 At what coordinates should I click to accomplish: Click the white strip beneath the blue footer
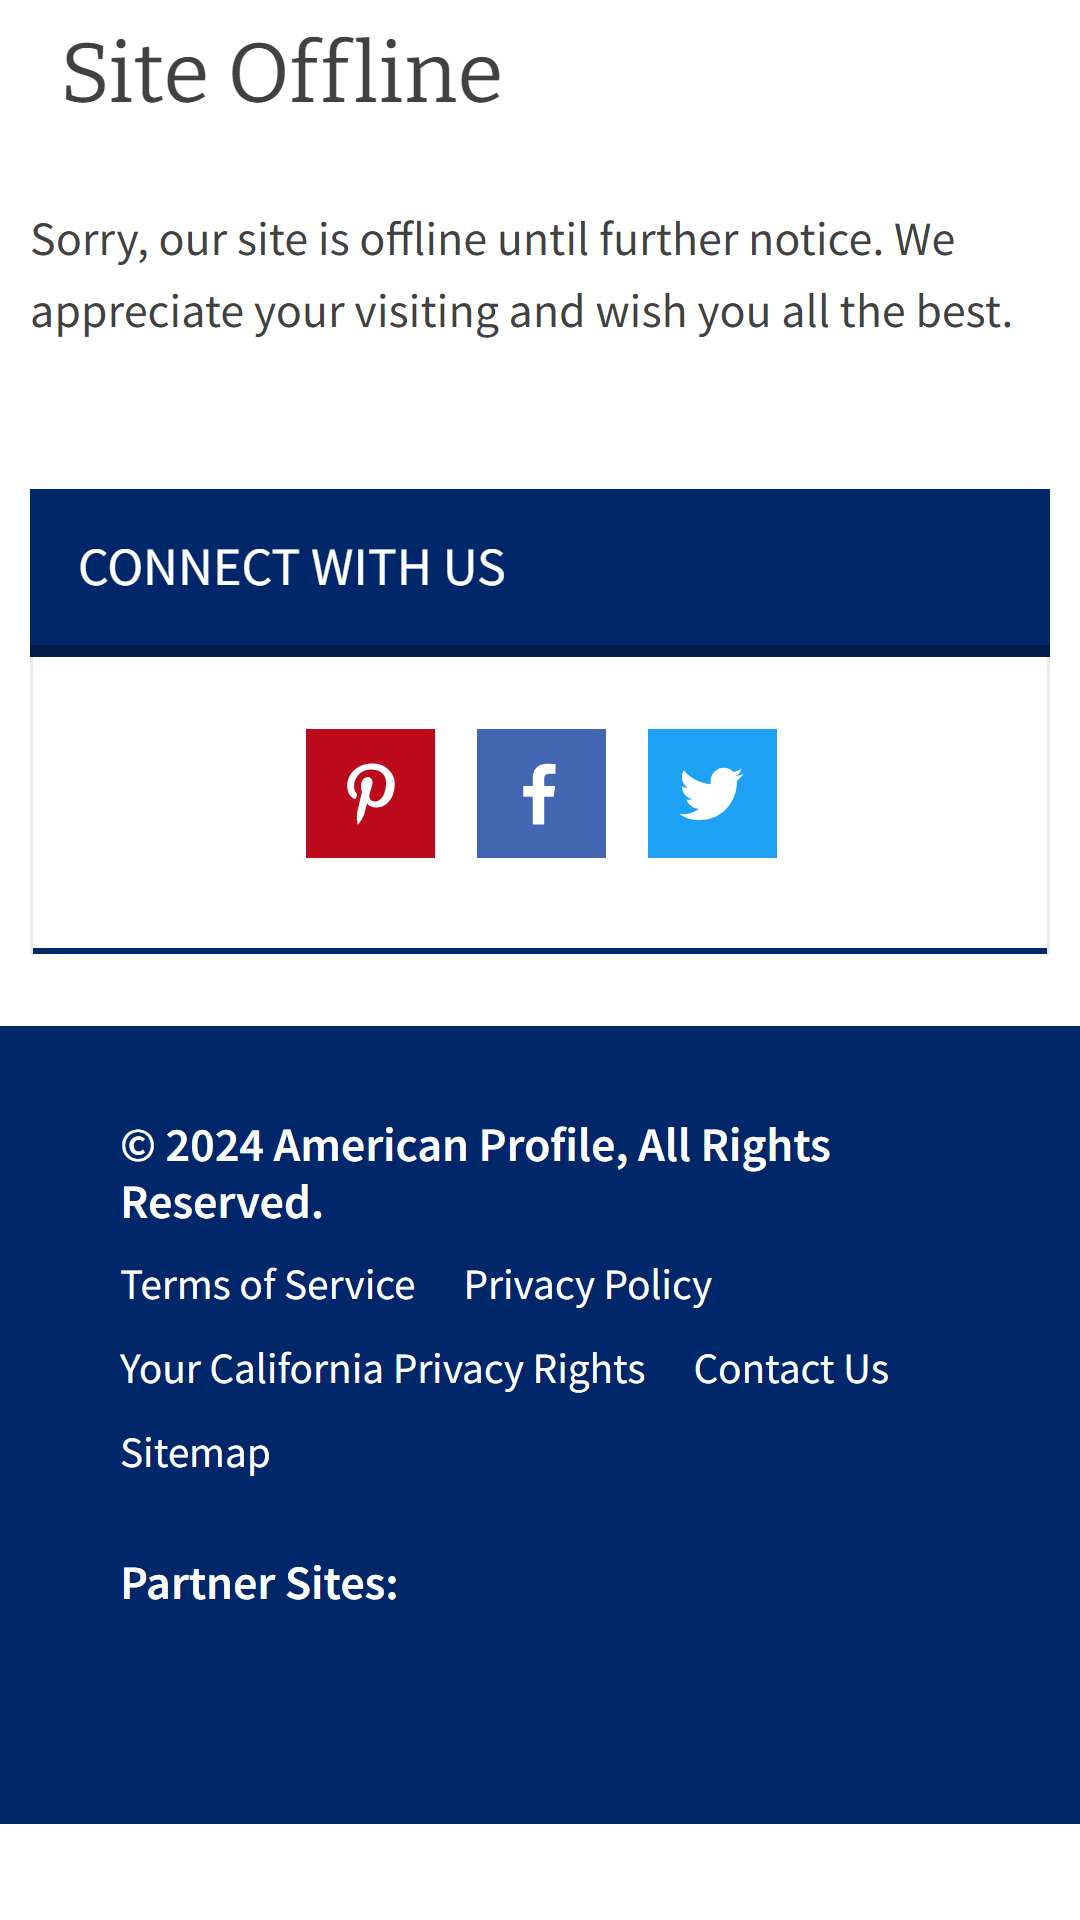point(540,1871)
